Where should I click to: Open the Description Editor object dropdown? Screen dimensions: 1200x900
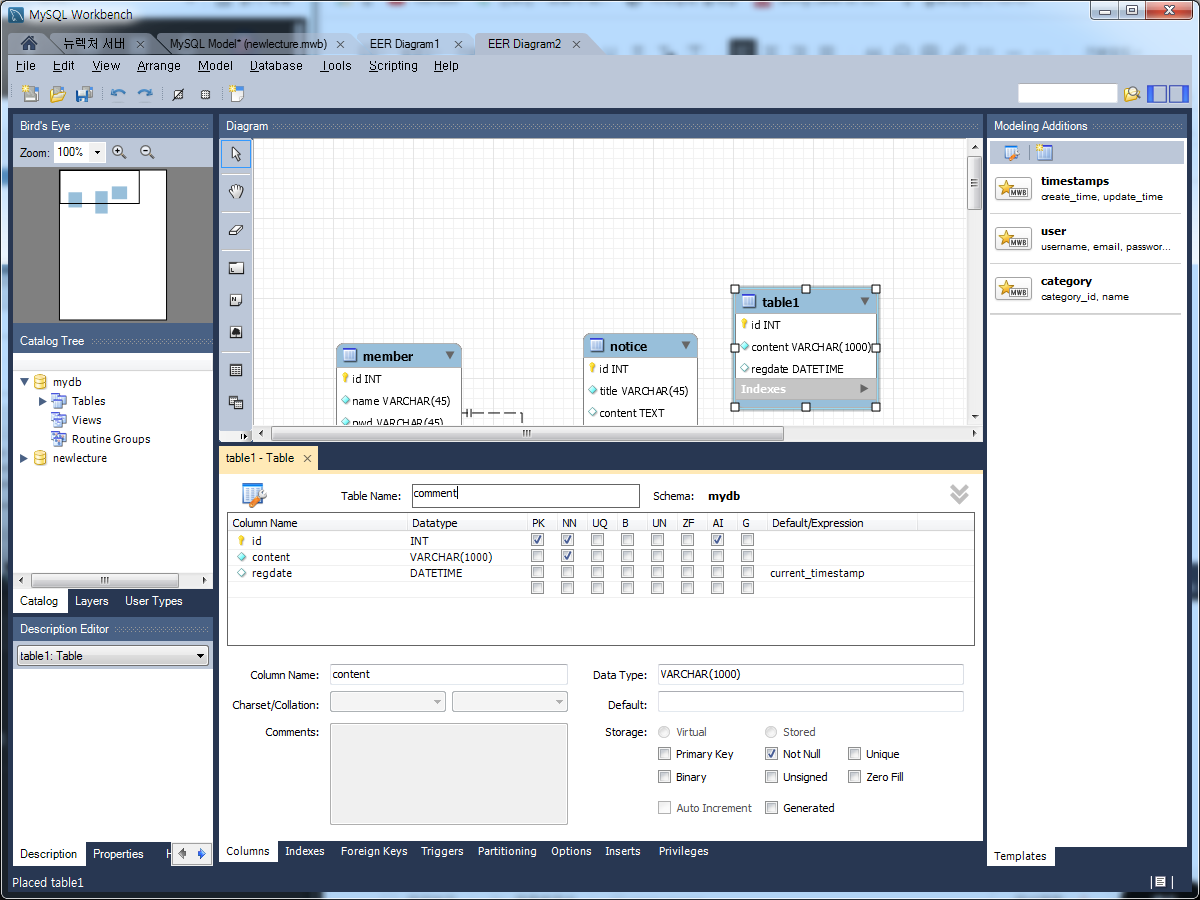[201, 656]
